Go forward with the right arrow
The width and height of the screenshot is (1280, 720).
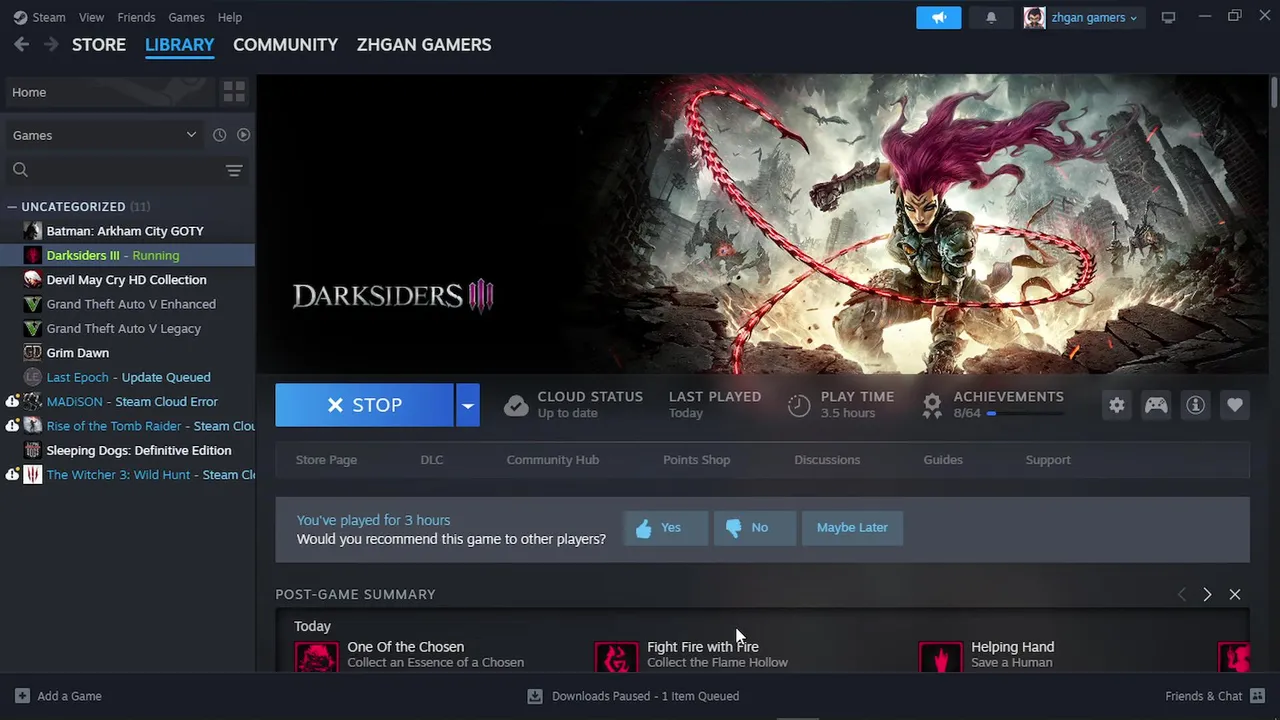pos(51,44)
